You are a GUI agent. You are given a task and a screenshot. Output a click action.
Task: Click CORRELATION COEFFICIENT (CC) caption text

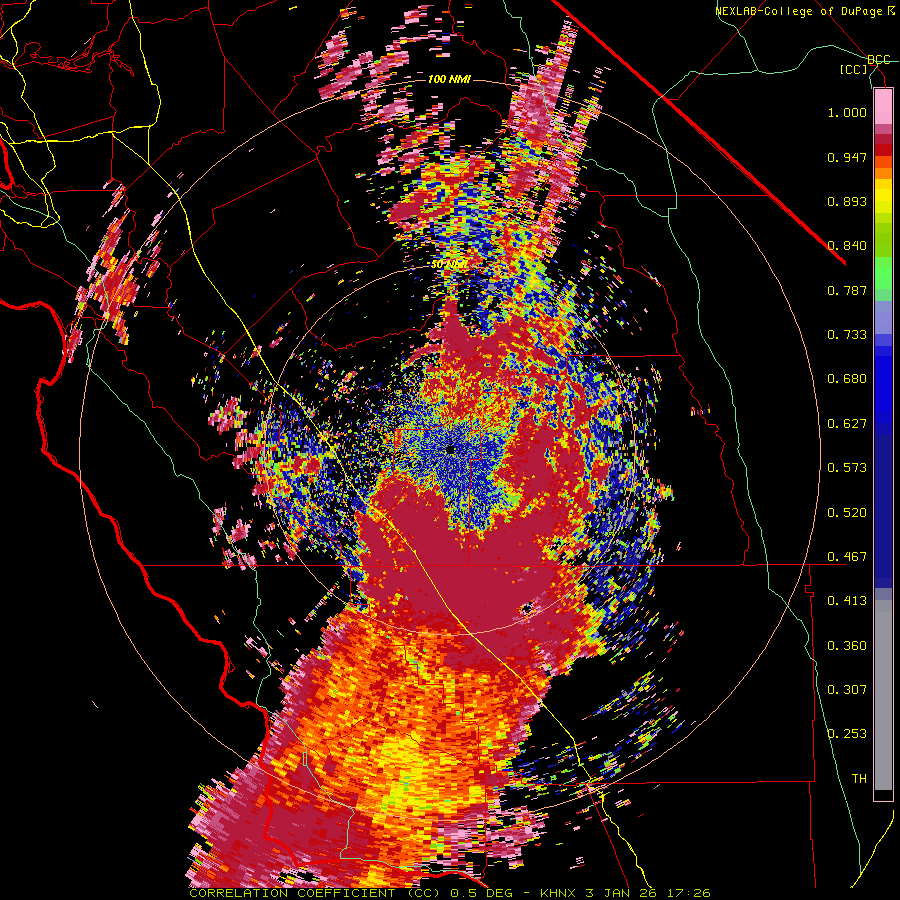tap(315, 893)
